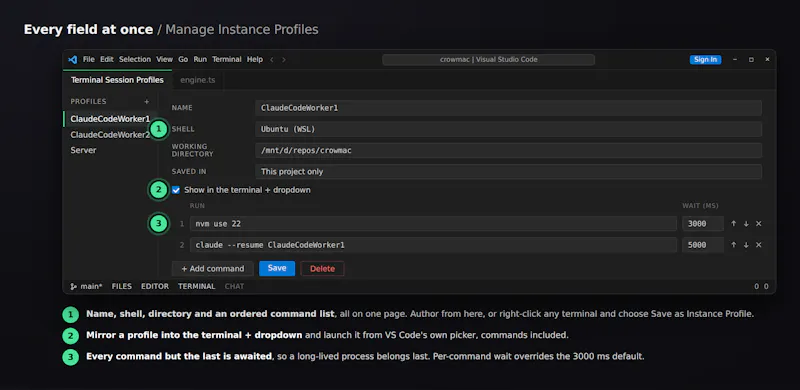Move 'claude --resume' command up
The width and height of the screenshot is (800, 390).
click(734, 245)
